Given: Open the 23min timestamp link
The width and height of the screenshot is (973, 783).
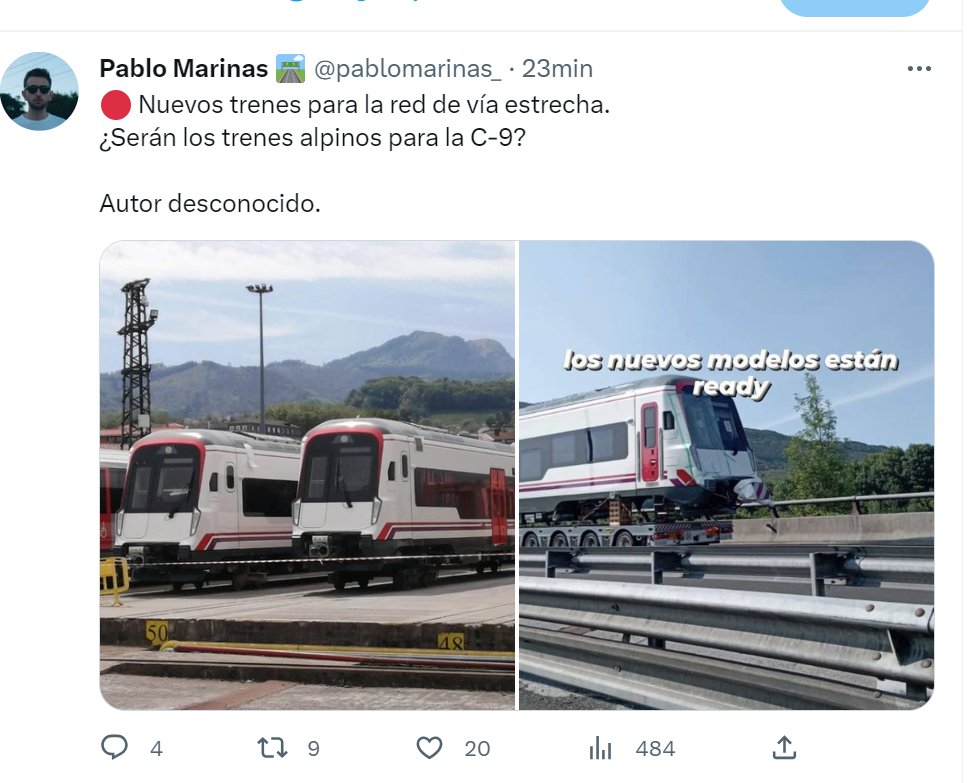Looking at the screenshot, I should (557, 69).
